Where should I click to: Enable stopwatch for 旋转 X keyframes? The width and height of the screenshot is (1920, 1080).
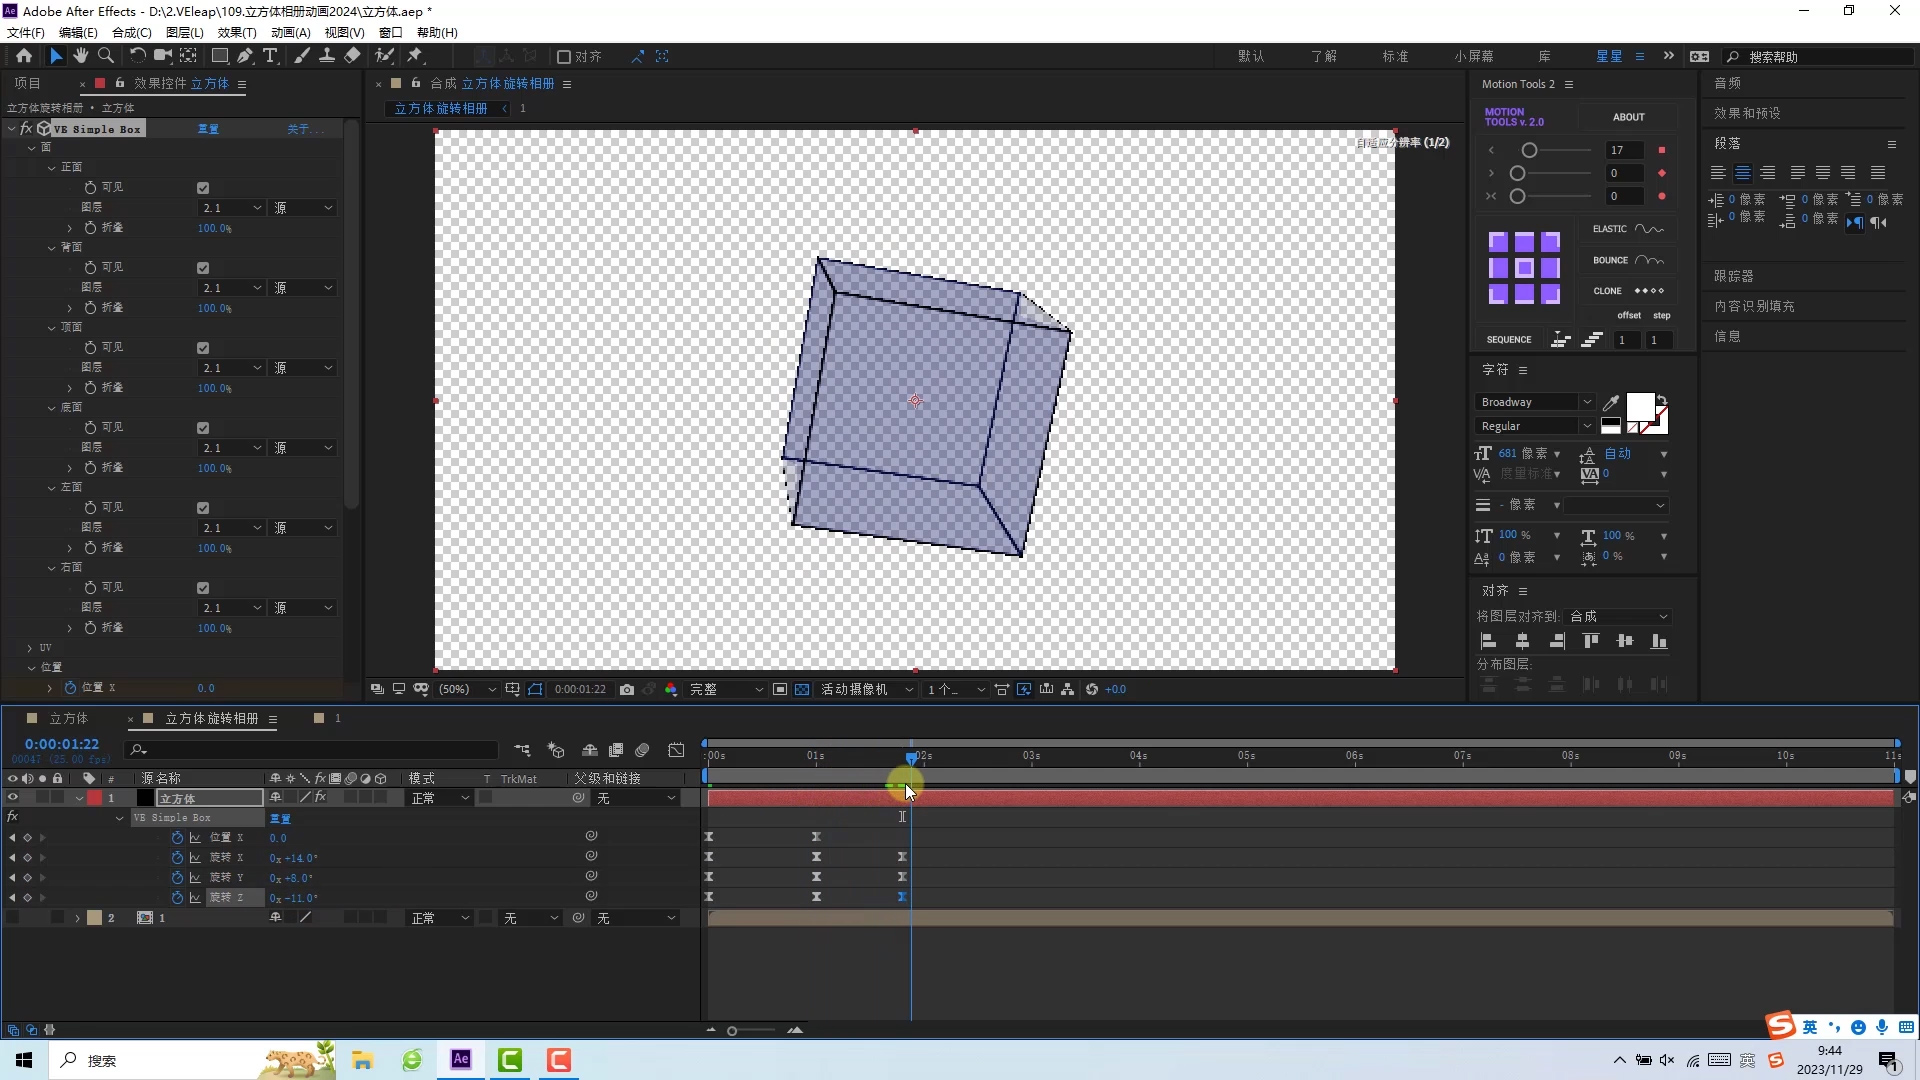[x=178, y=857]
